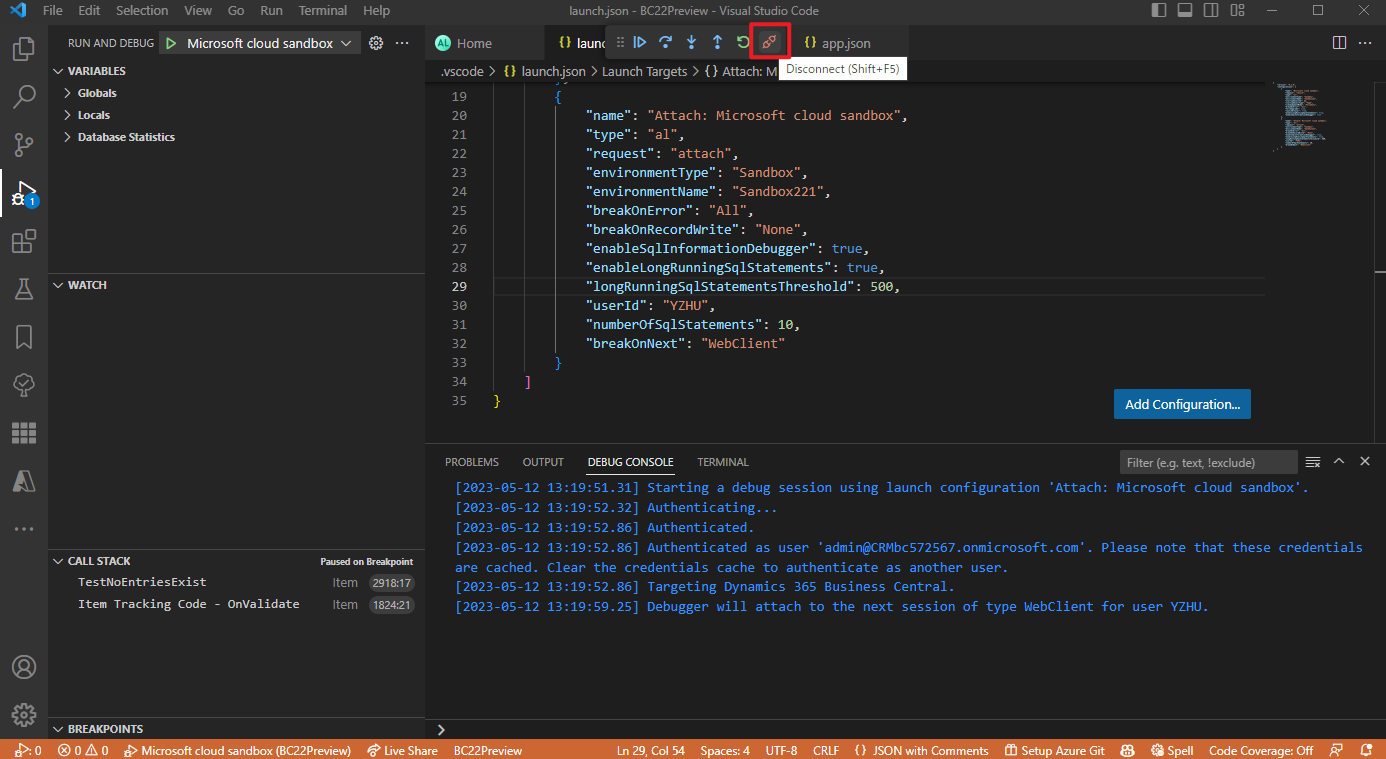
Task: Switch to the Terminal tab
Action: [x=722, y=462]
